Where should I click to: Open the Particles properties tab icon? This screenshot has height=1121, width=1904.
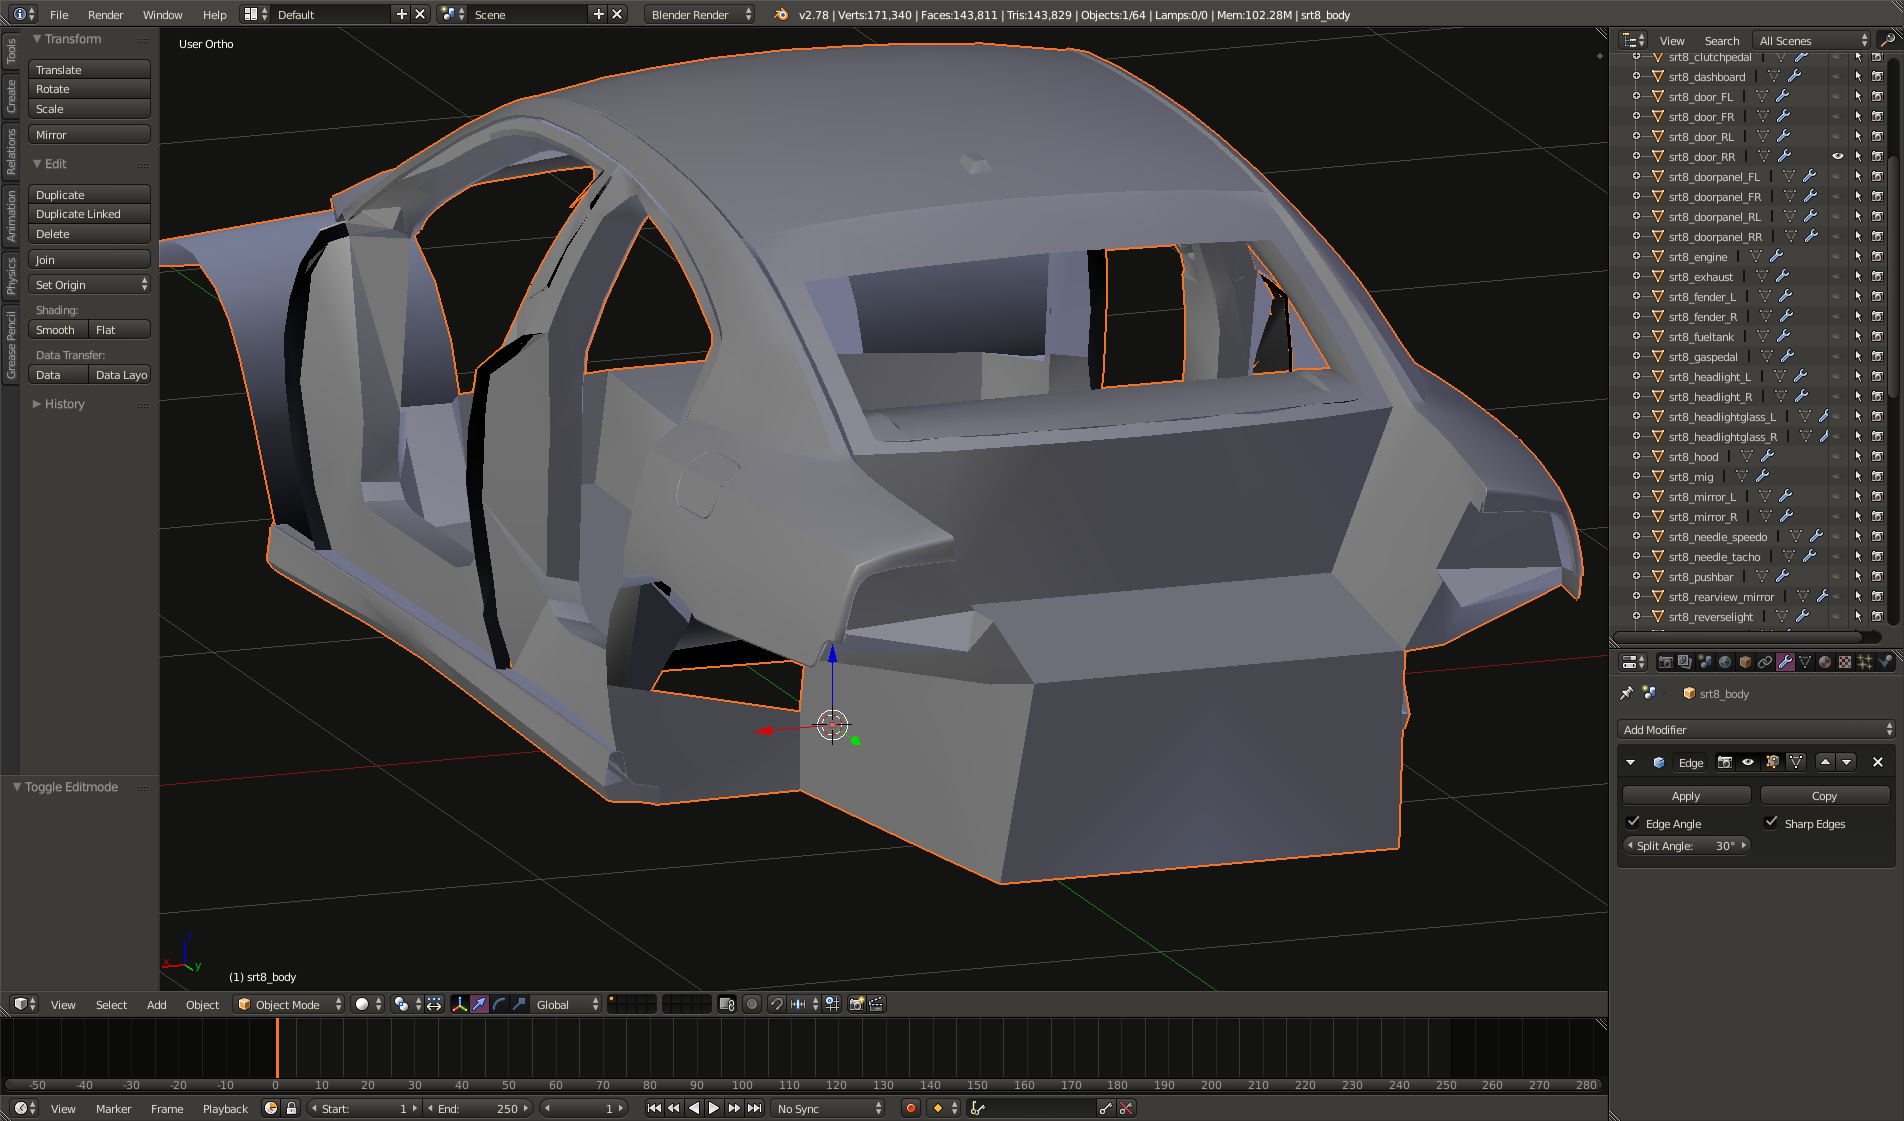pos(1865,662)
